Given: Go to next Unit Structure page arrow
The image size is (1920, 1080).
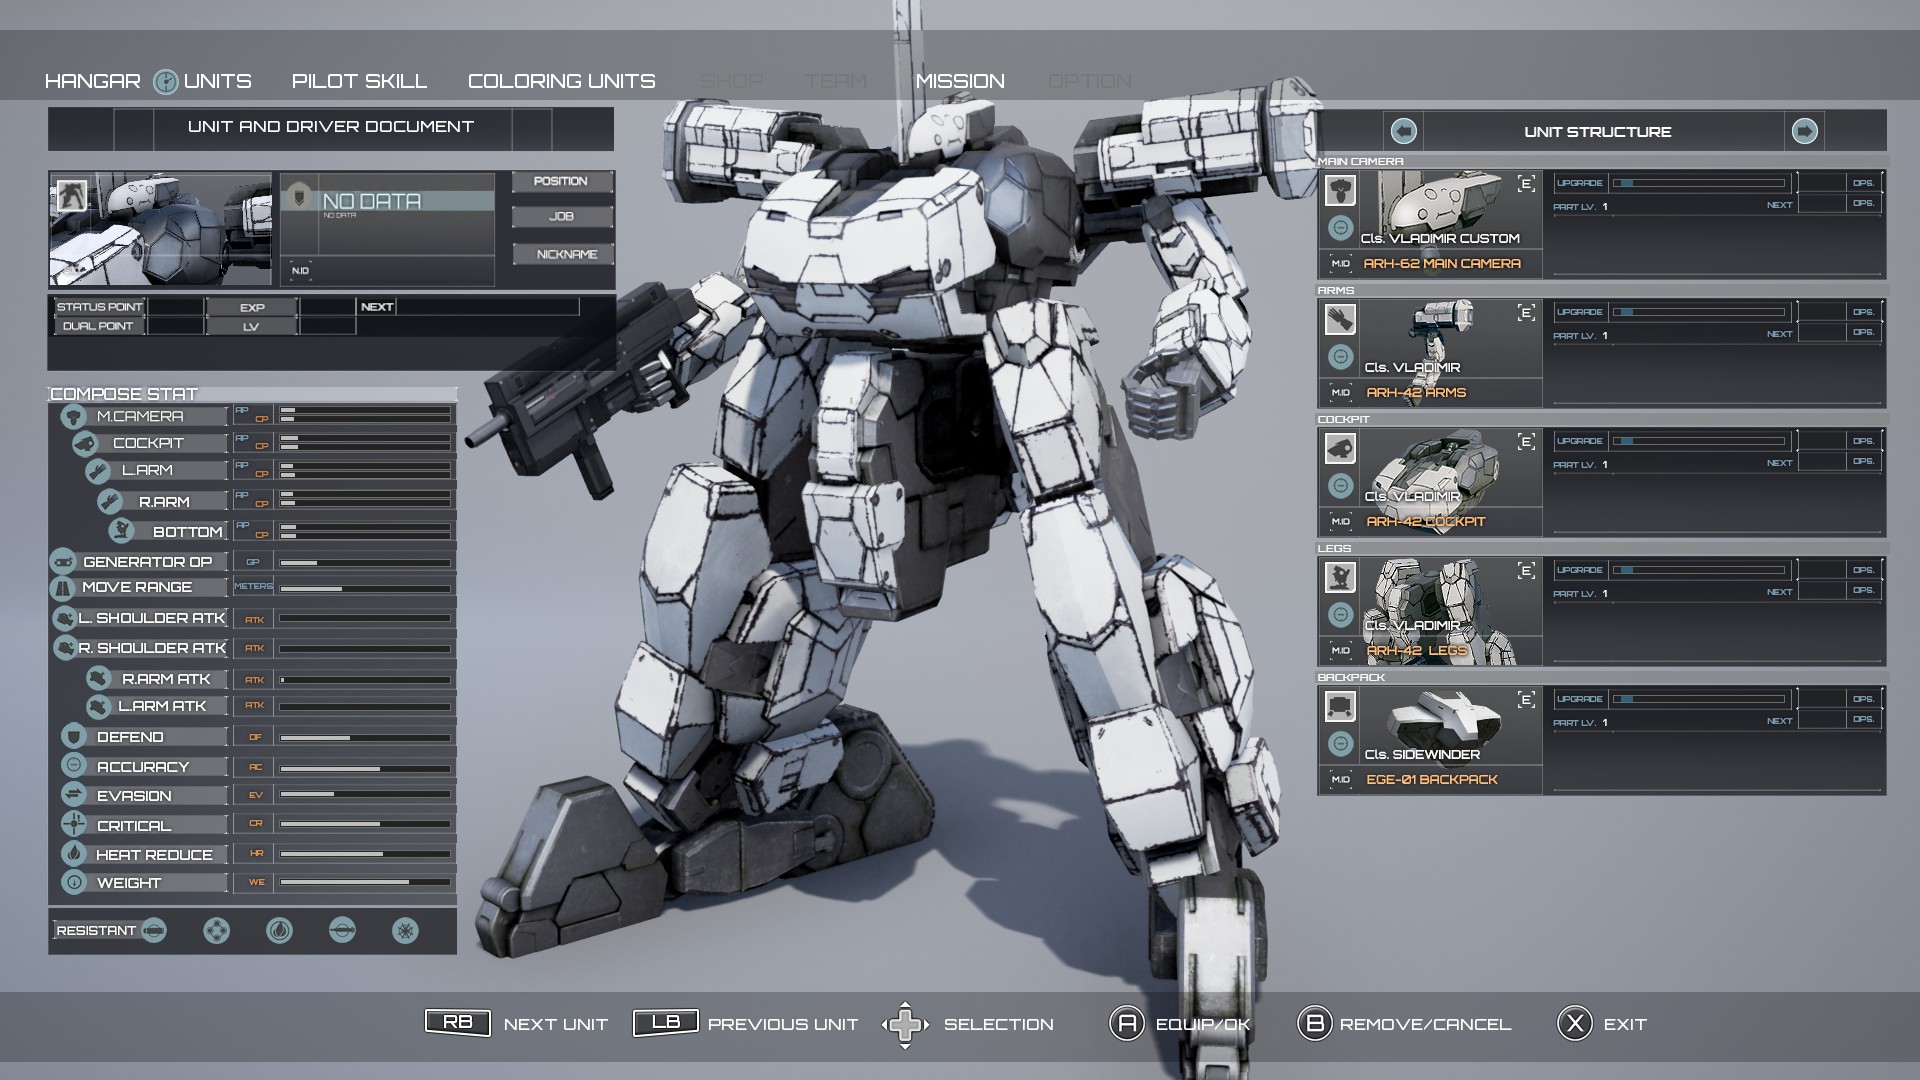Looking at the screenshot, I should coord(1804,131).
